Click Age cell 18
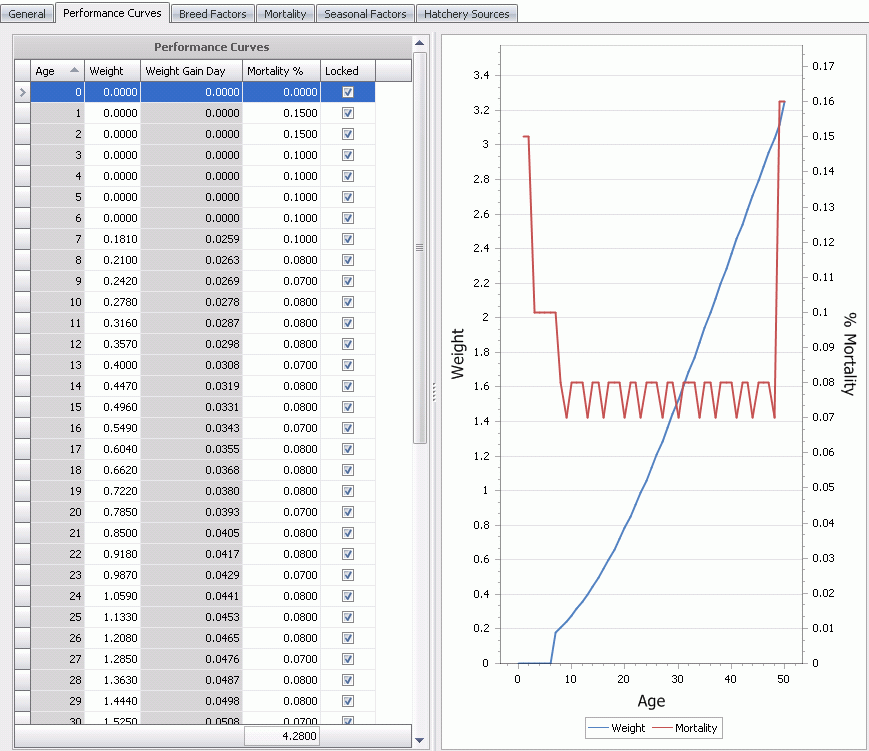Viewport: 869px width, 751px height. (x=57, y=470)
